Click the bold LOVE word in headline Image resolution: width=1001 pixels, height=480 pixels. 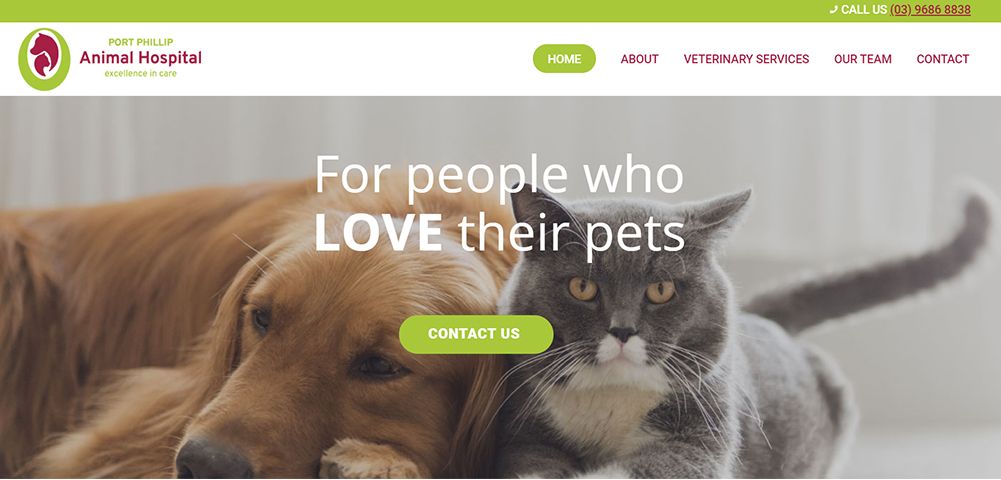379,232
